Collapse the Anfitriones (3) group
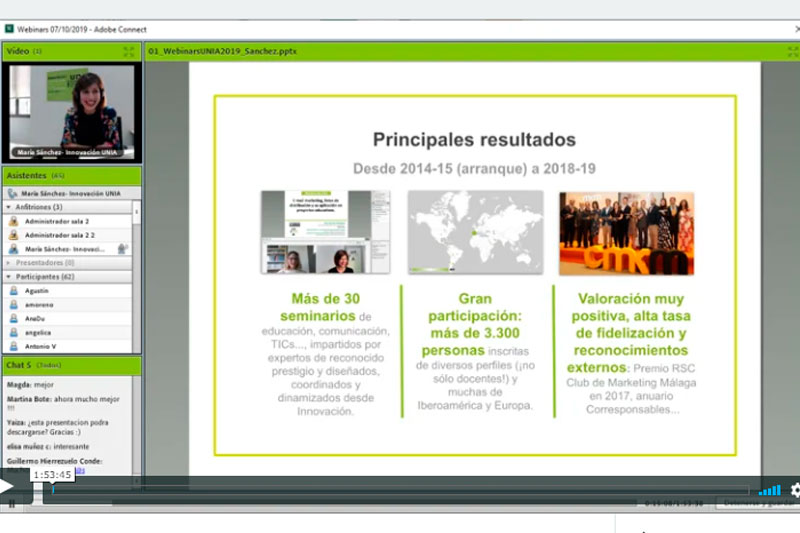The height and width of the screenshot is (533, 800). [x=9, y=207]
